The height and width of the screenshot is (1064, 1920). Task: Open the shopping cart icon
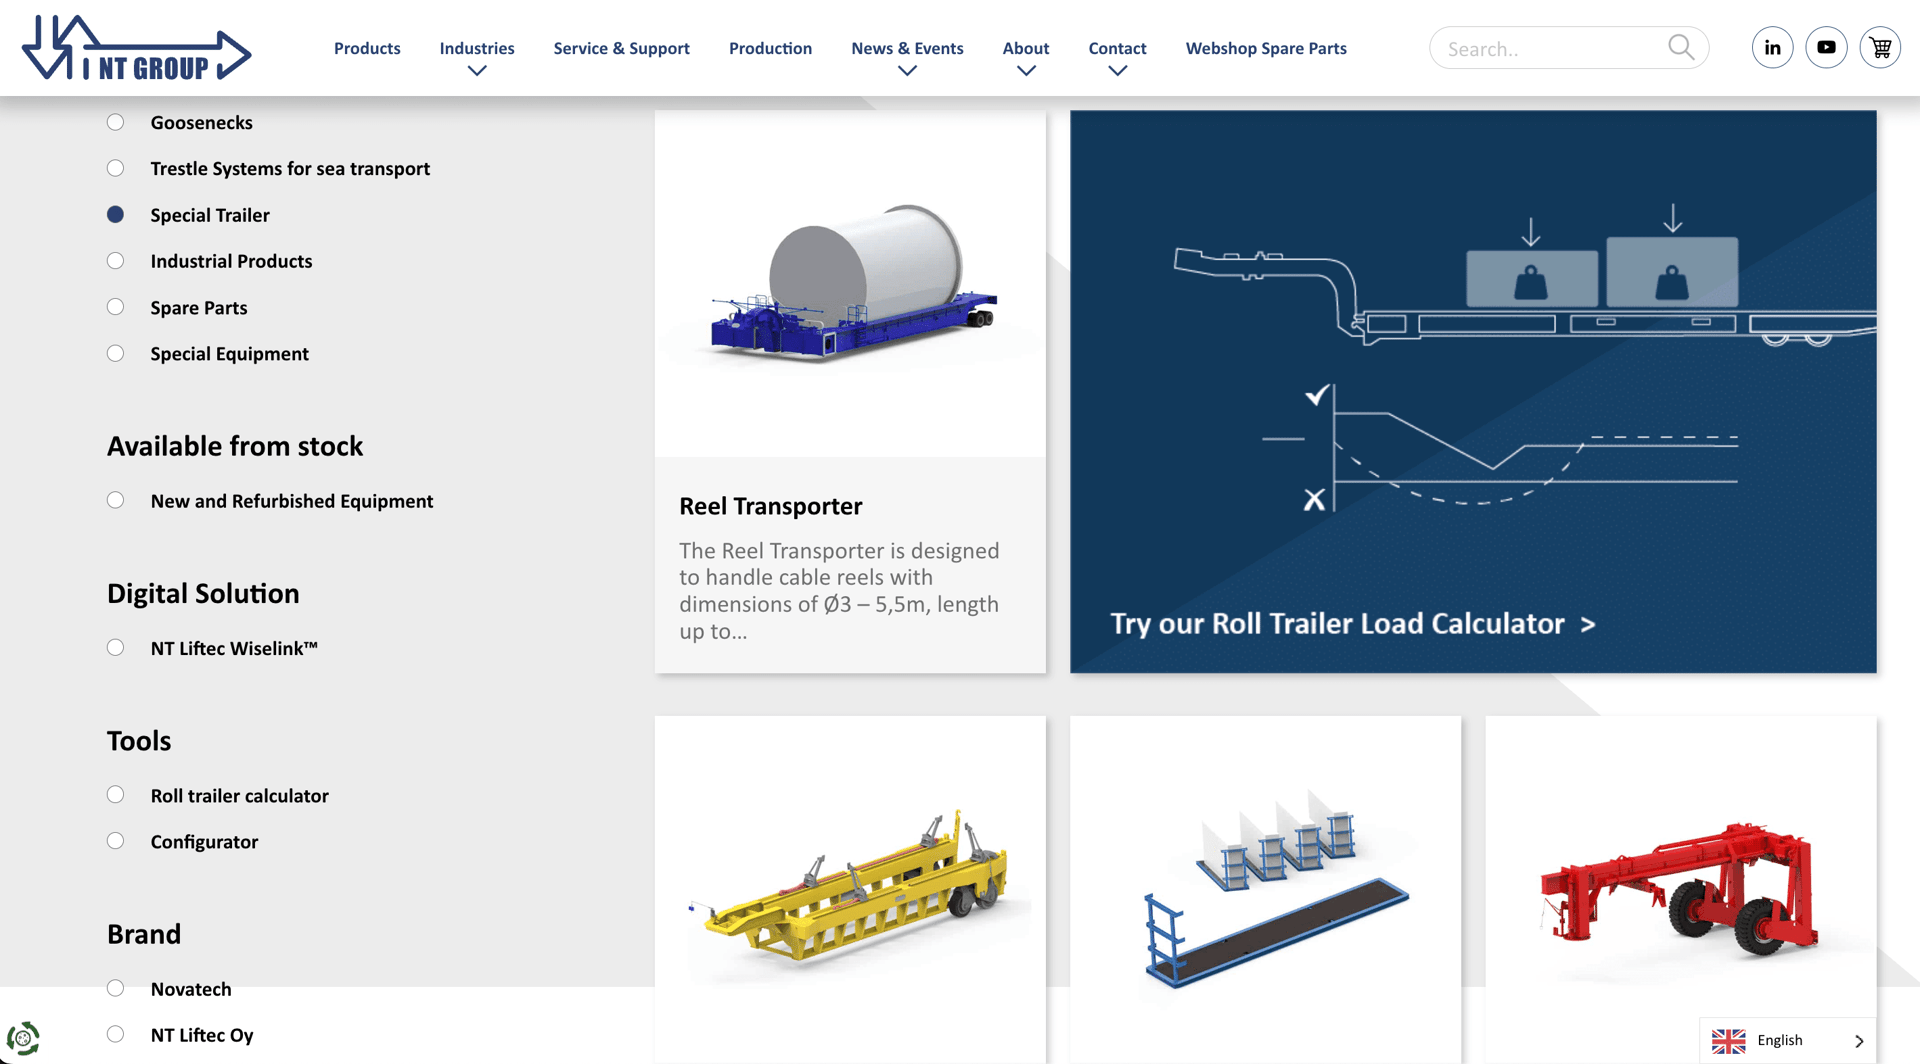[x=1880, y=48]
